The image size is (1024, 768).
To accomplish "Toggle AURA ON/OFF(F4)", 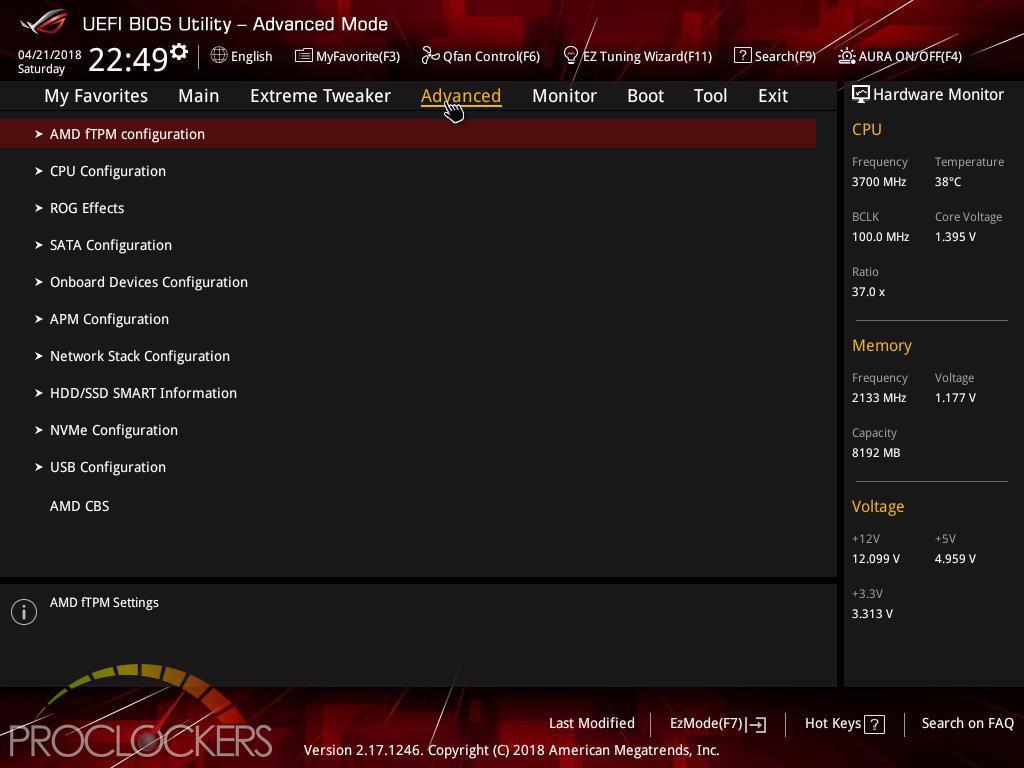I will click(x=910, y=56).
